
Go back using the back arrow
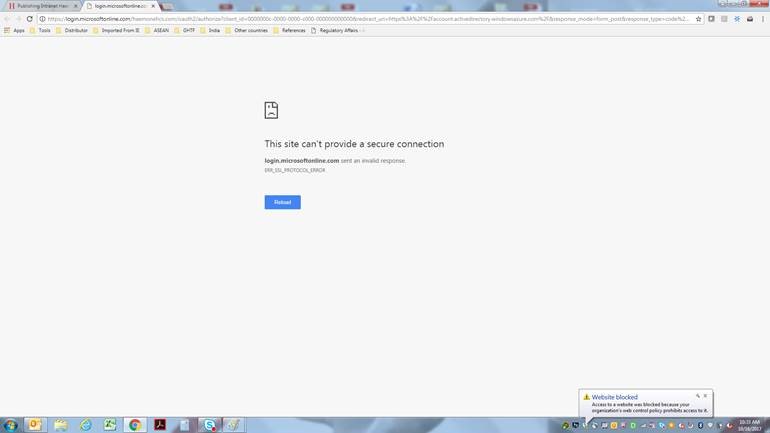[x=7, y=19]
